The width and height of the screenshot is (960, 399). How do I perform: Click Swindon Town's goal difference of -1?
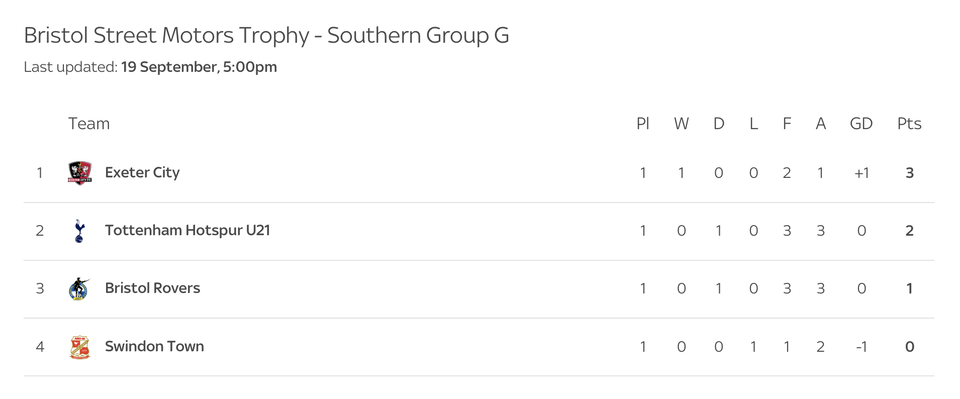tap(861, 346)
